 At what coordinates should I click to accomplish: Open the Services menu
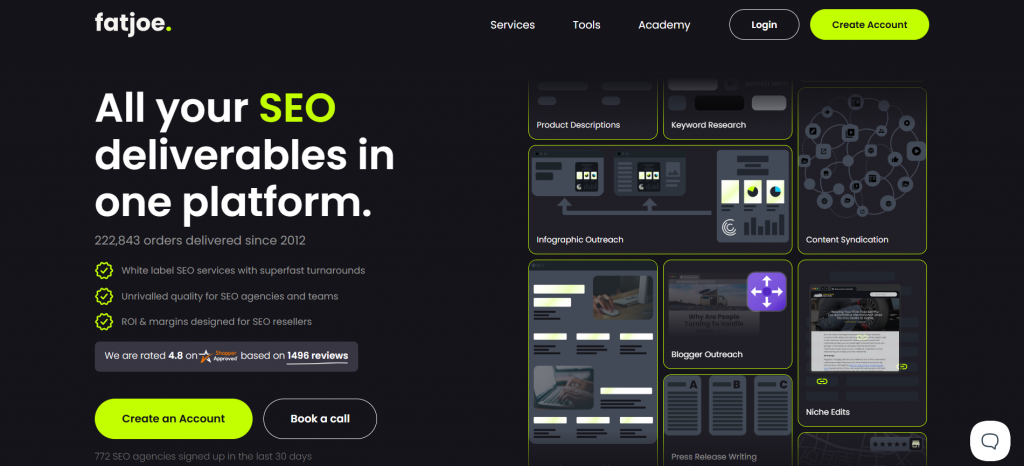tap(512, 25)
